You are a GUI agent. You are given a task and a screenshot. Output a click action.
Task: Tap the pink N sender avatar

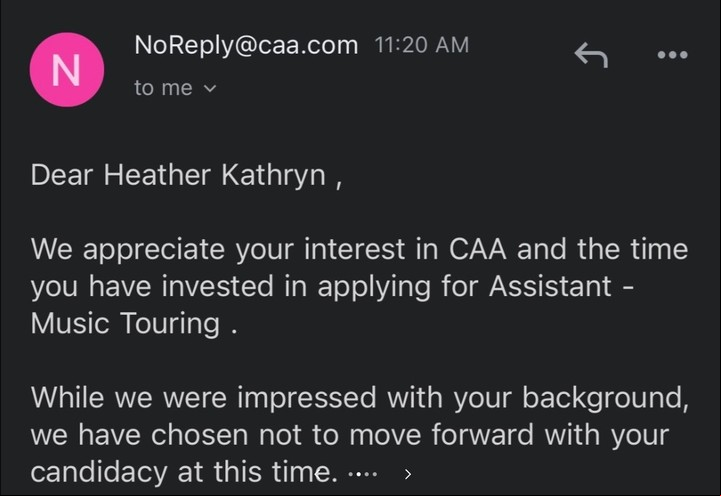pos(67,70)
